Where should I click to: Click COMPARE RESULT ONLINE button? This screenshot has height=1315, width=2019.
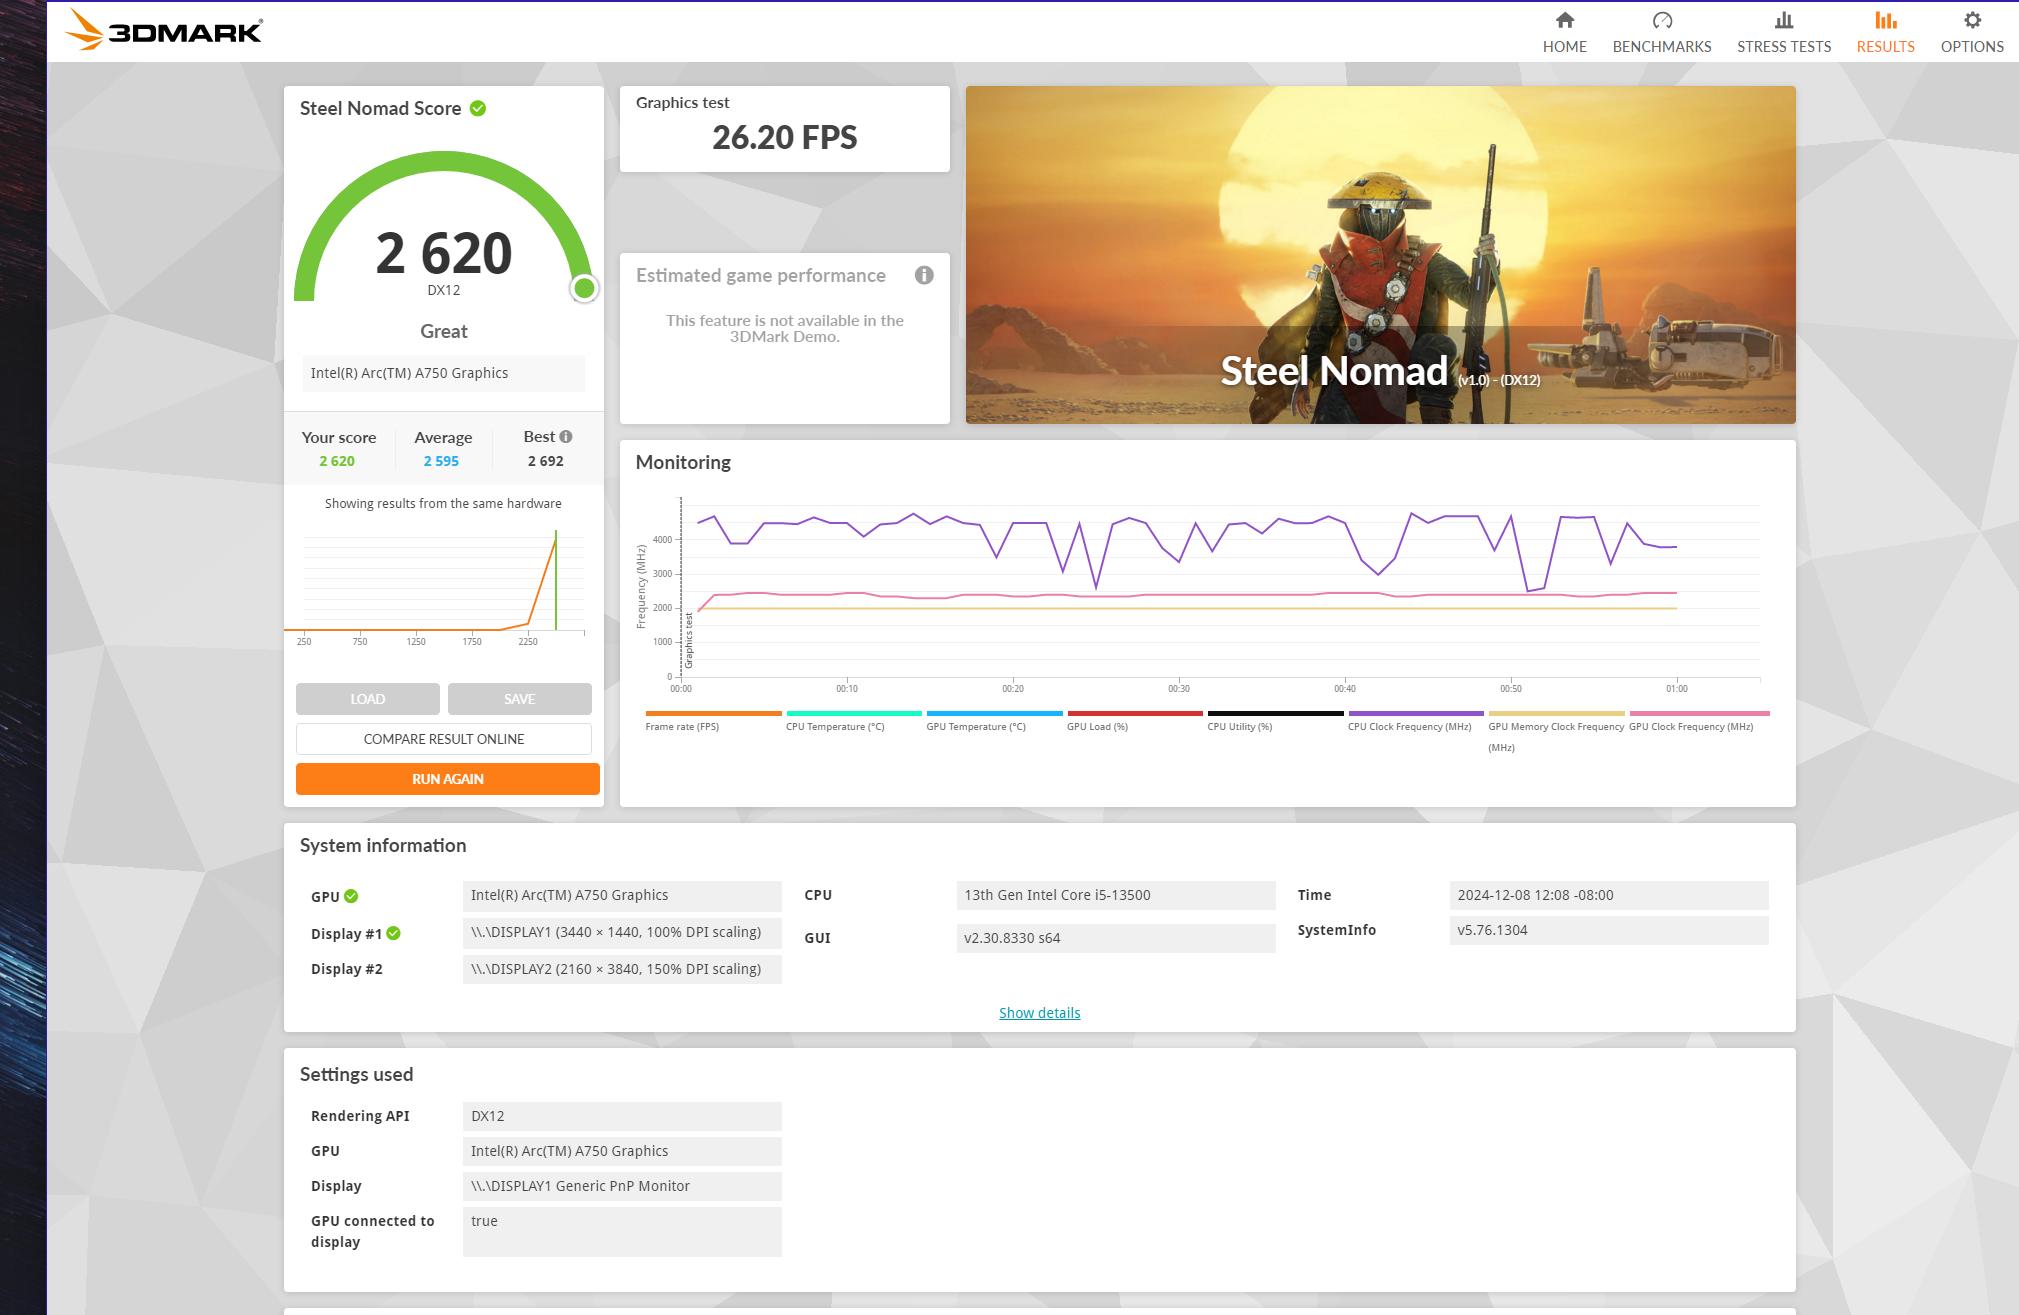coord(444,739)
